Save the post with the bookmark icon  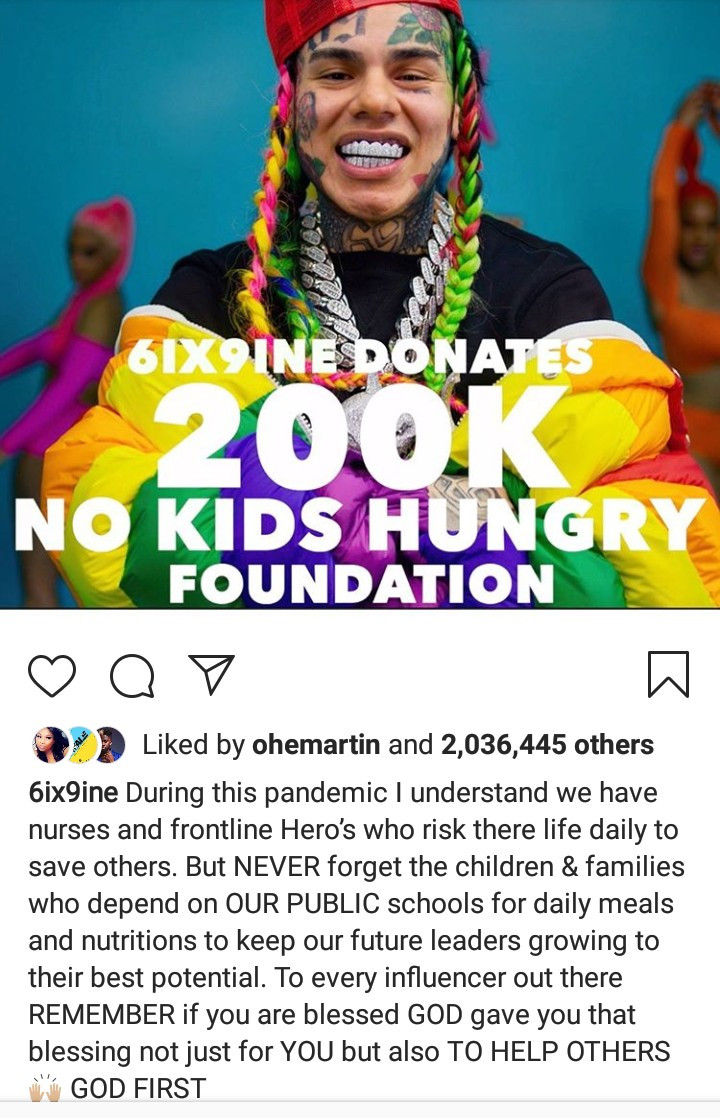coord(668,674)
